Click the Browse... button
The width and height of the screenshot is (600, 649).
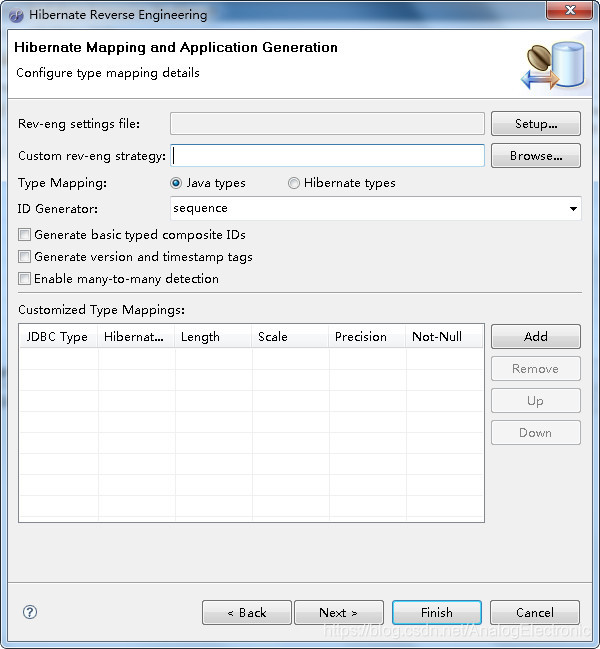point(536,156)
